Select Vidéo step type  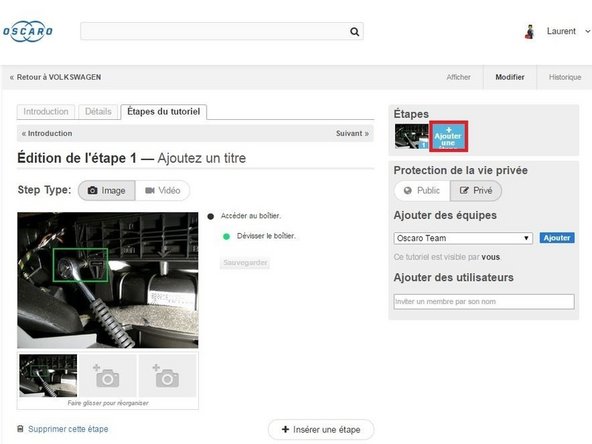point(162,191)
